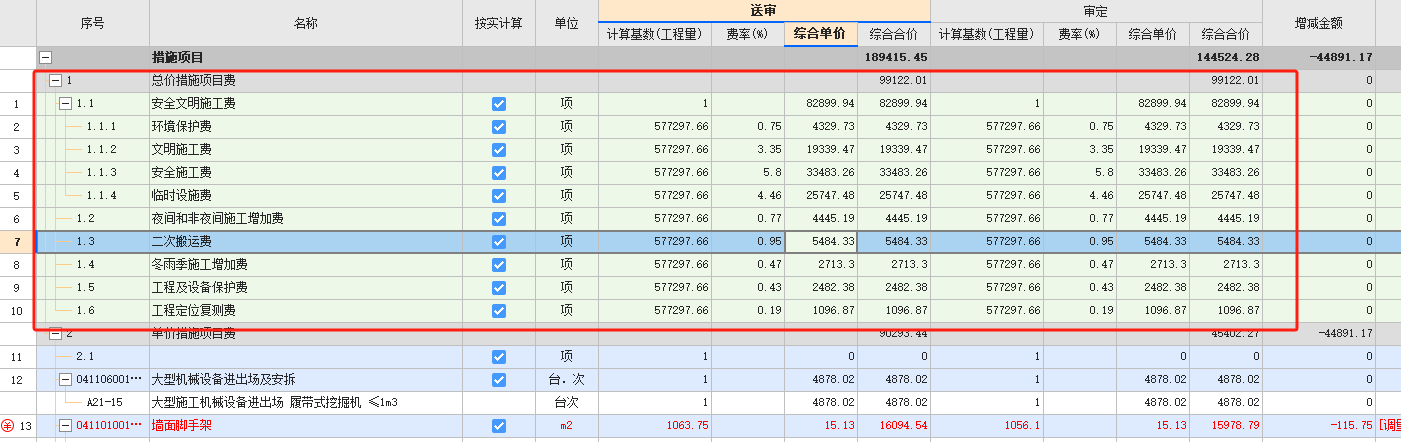Toggle 按实计算 checkbox in row 2.1
Image resolution: width=1401 pixels, height=442 pixels.
pos(499,356)
